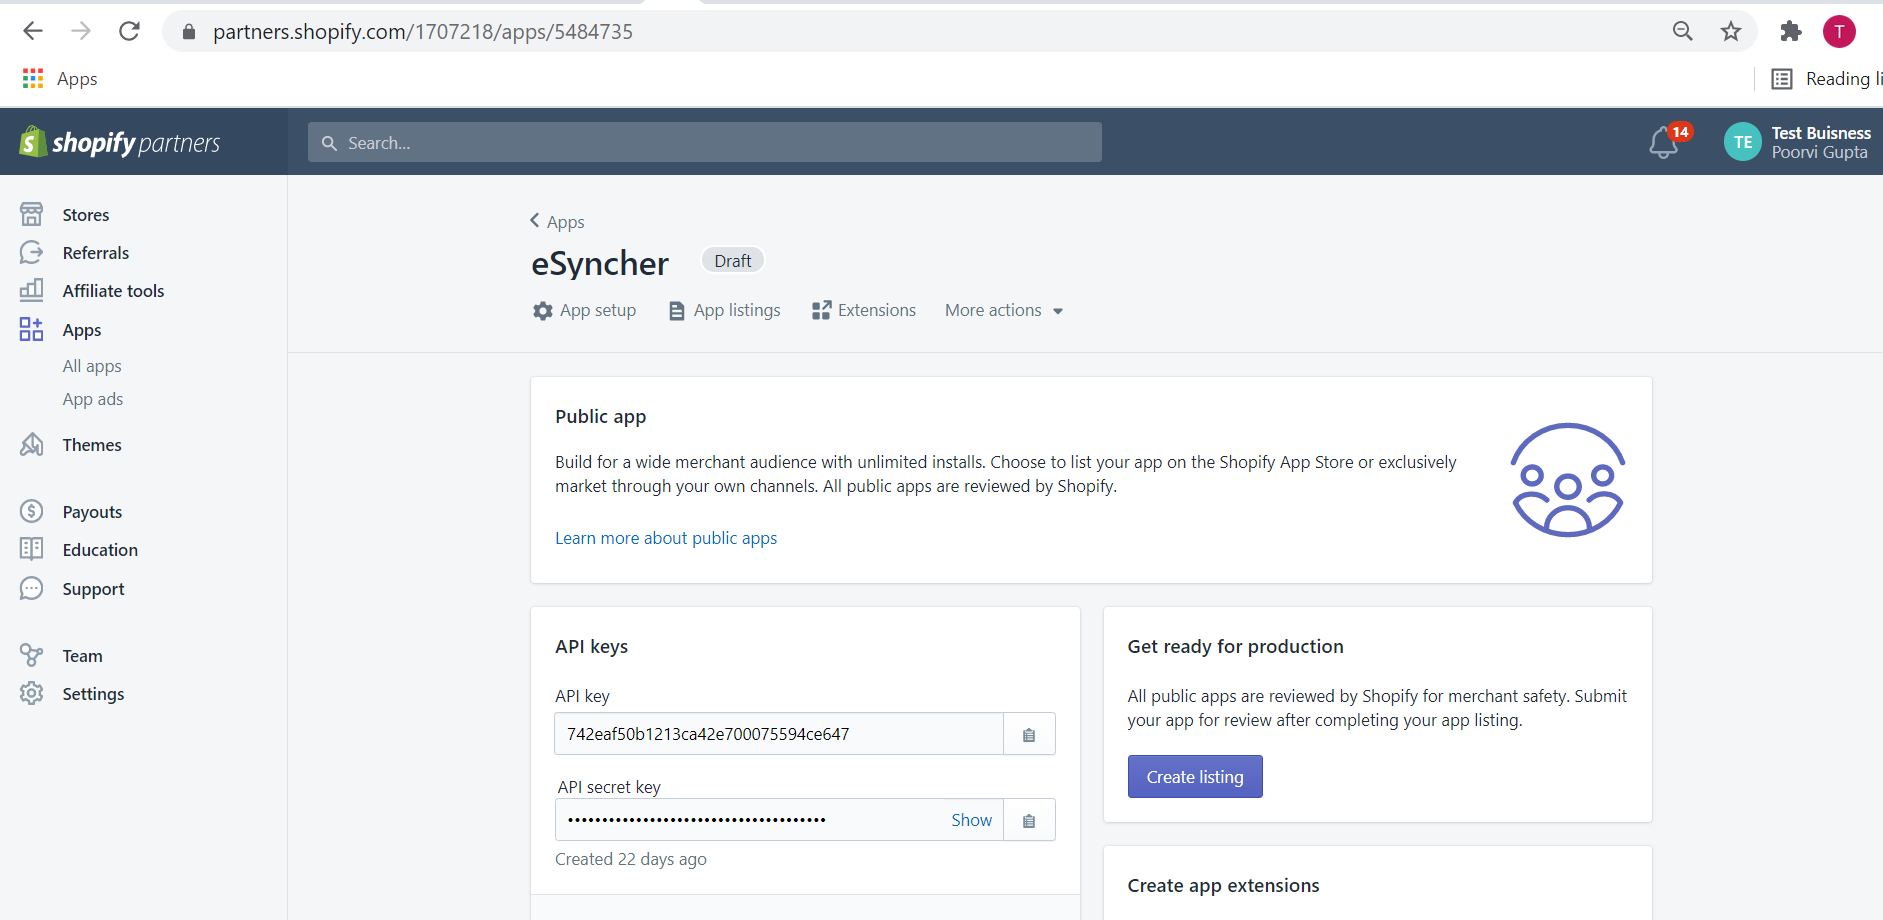Image resolution: width=1883 pixels, height=920 pixels.
Task: Click the browser forward arrow
Action: [x=81, y=31]
